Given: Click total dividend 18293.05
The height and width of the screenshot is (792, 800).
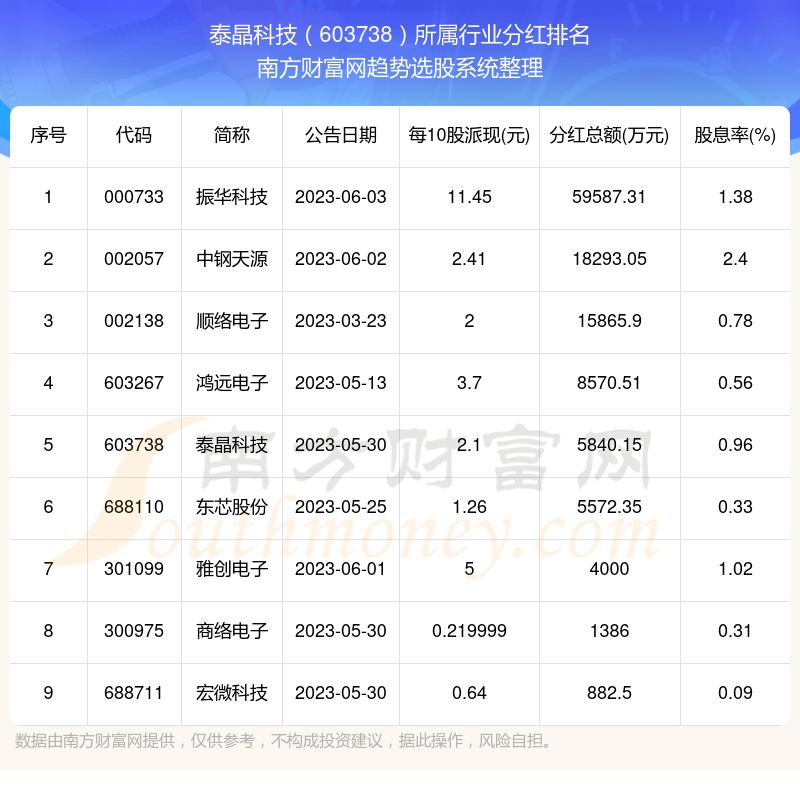Looking at the screenshot, I should (x=609, y=259).
